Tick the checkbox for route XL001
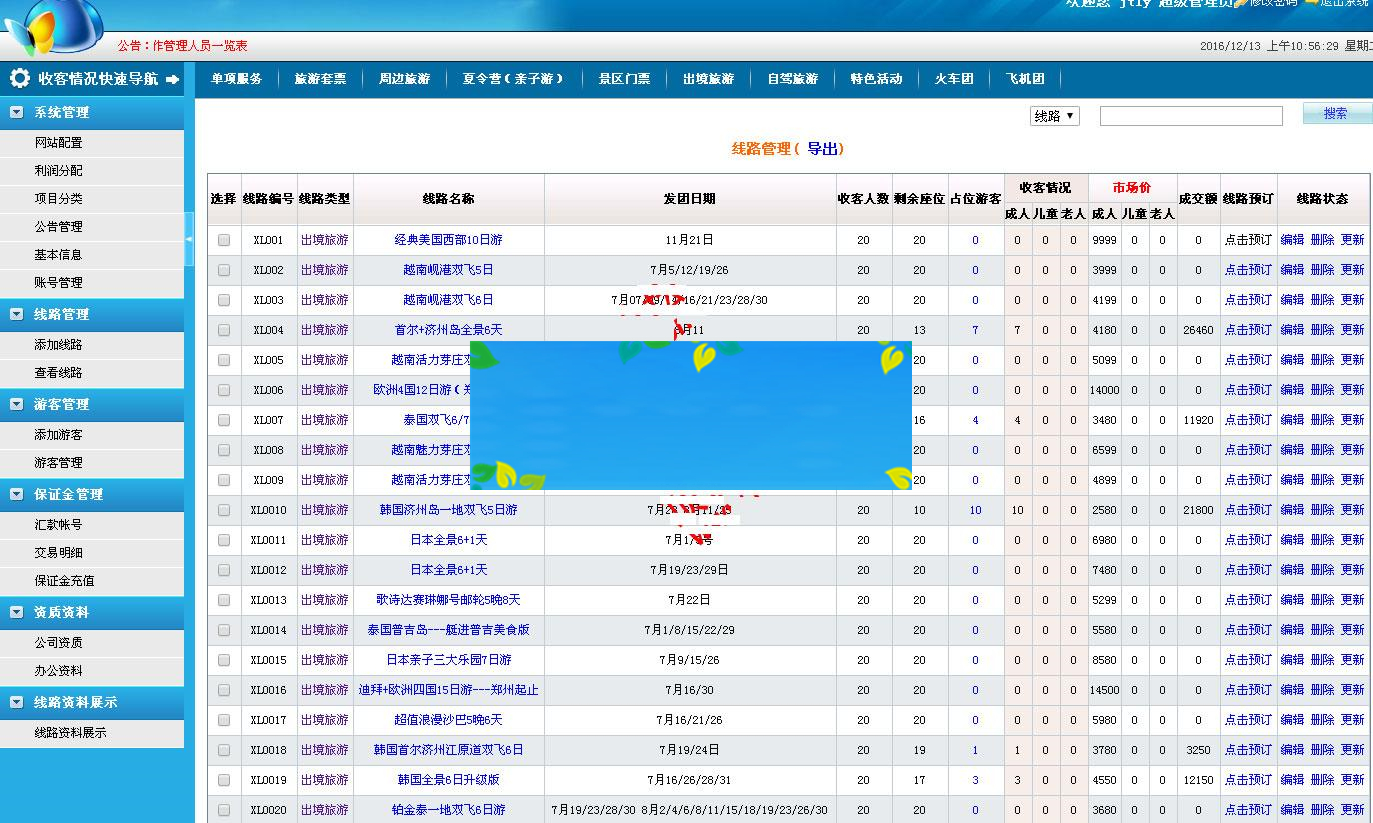Image resolution: width=1373 pixels, height=823 pixels. [x=224, y=240]
